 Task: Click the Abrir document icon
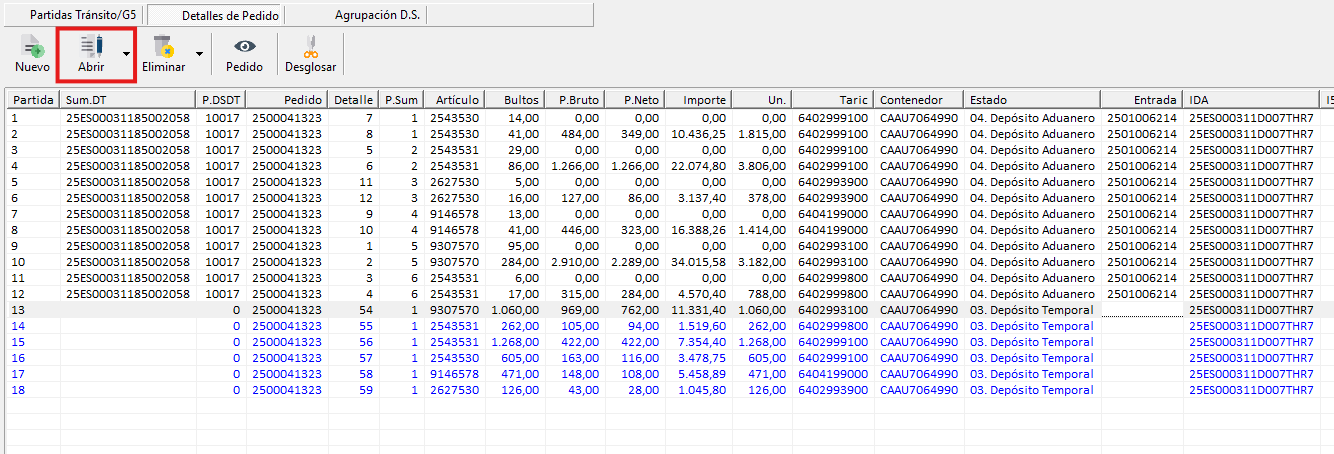coord(91,46)
